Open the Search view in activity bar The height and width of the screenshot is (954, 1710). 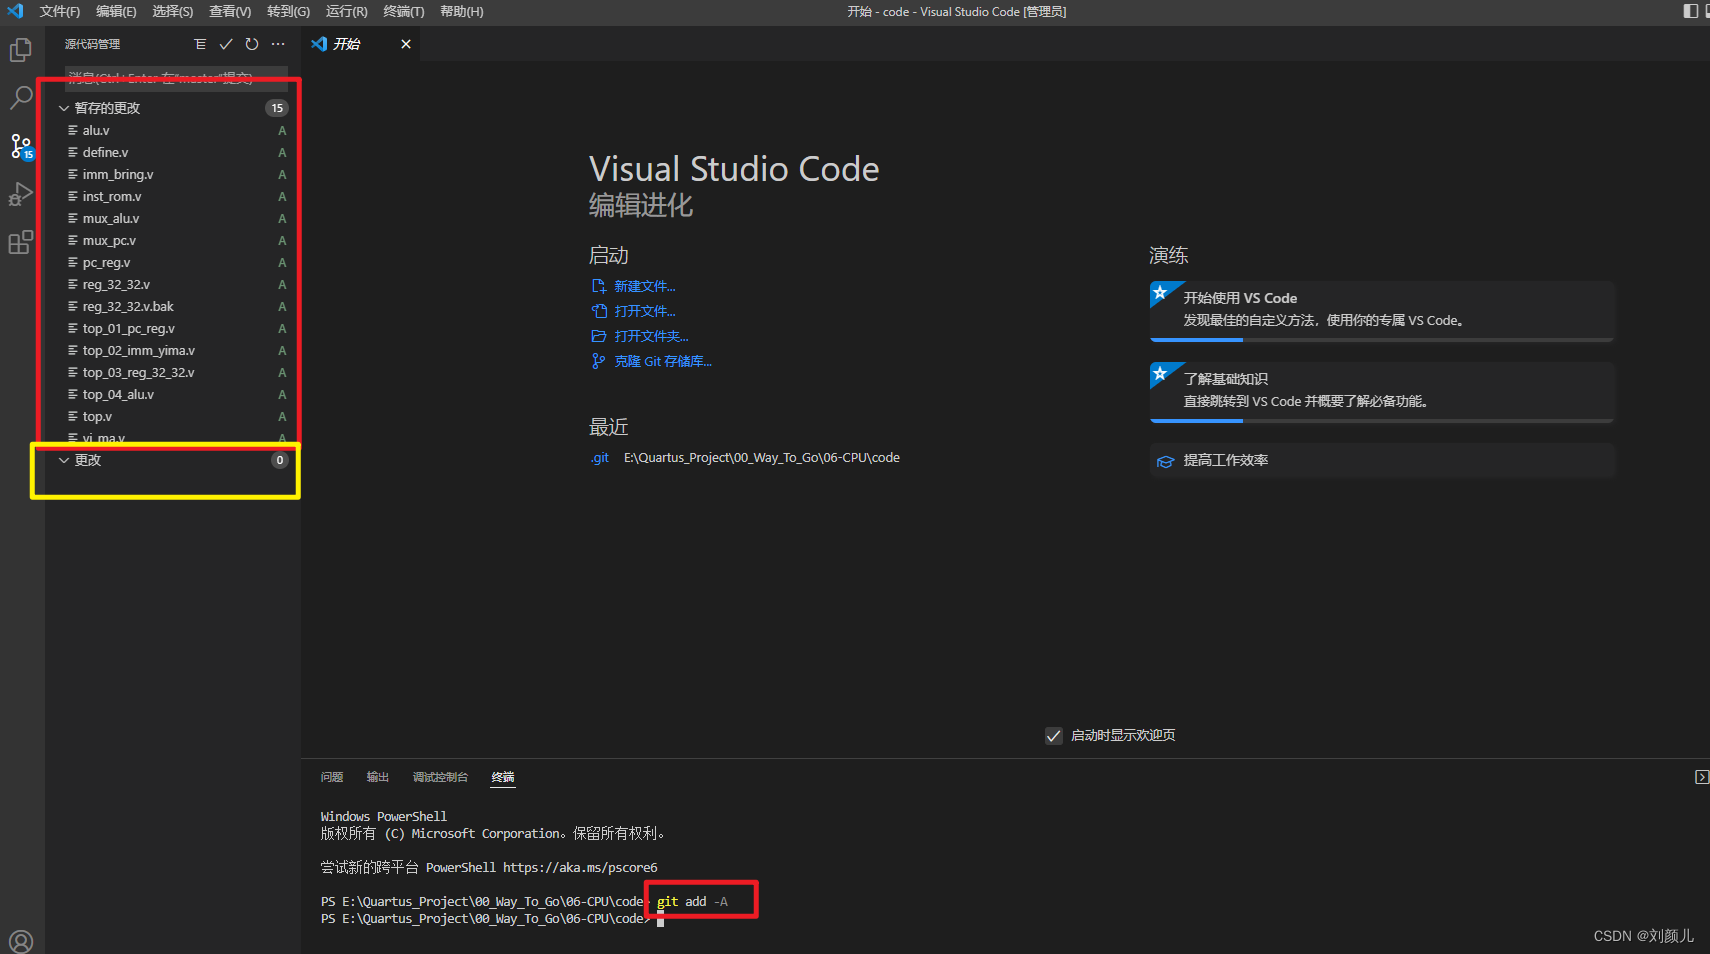pos(21,98)
